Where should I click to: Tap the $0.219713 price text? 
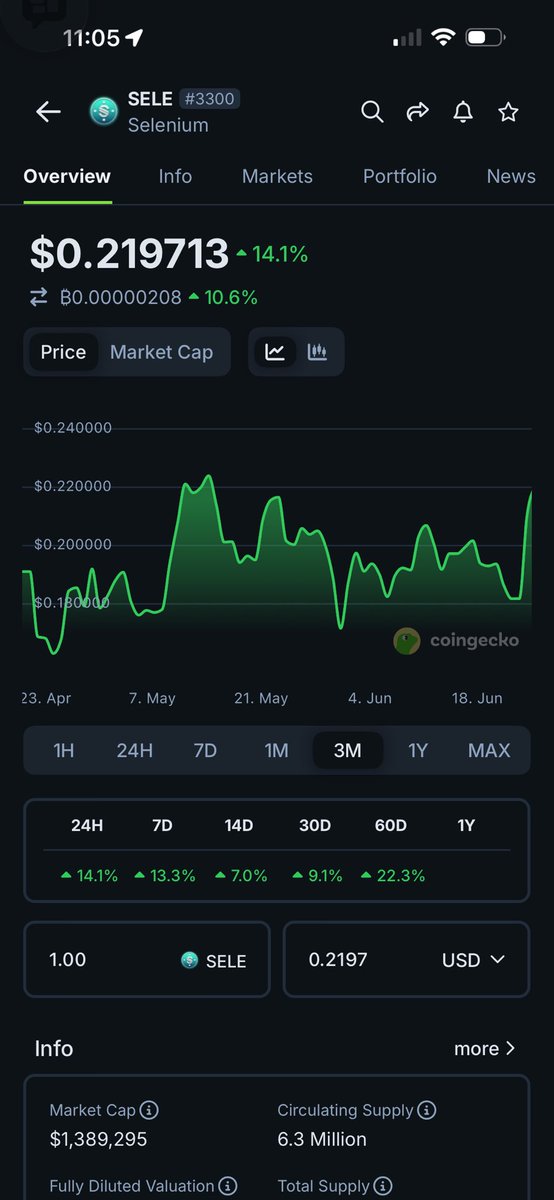point(129,253)
